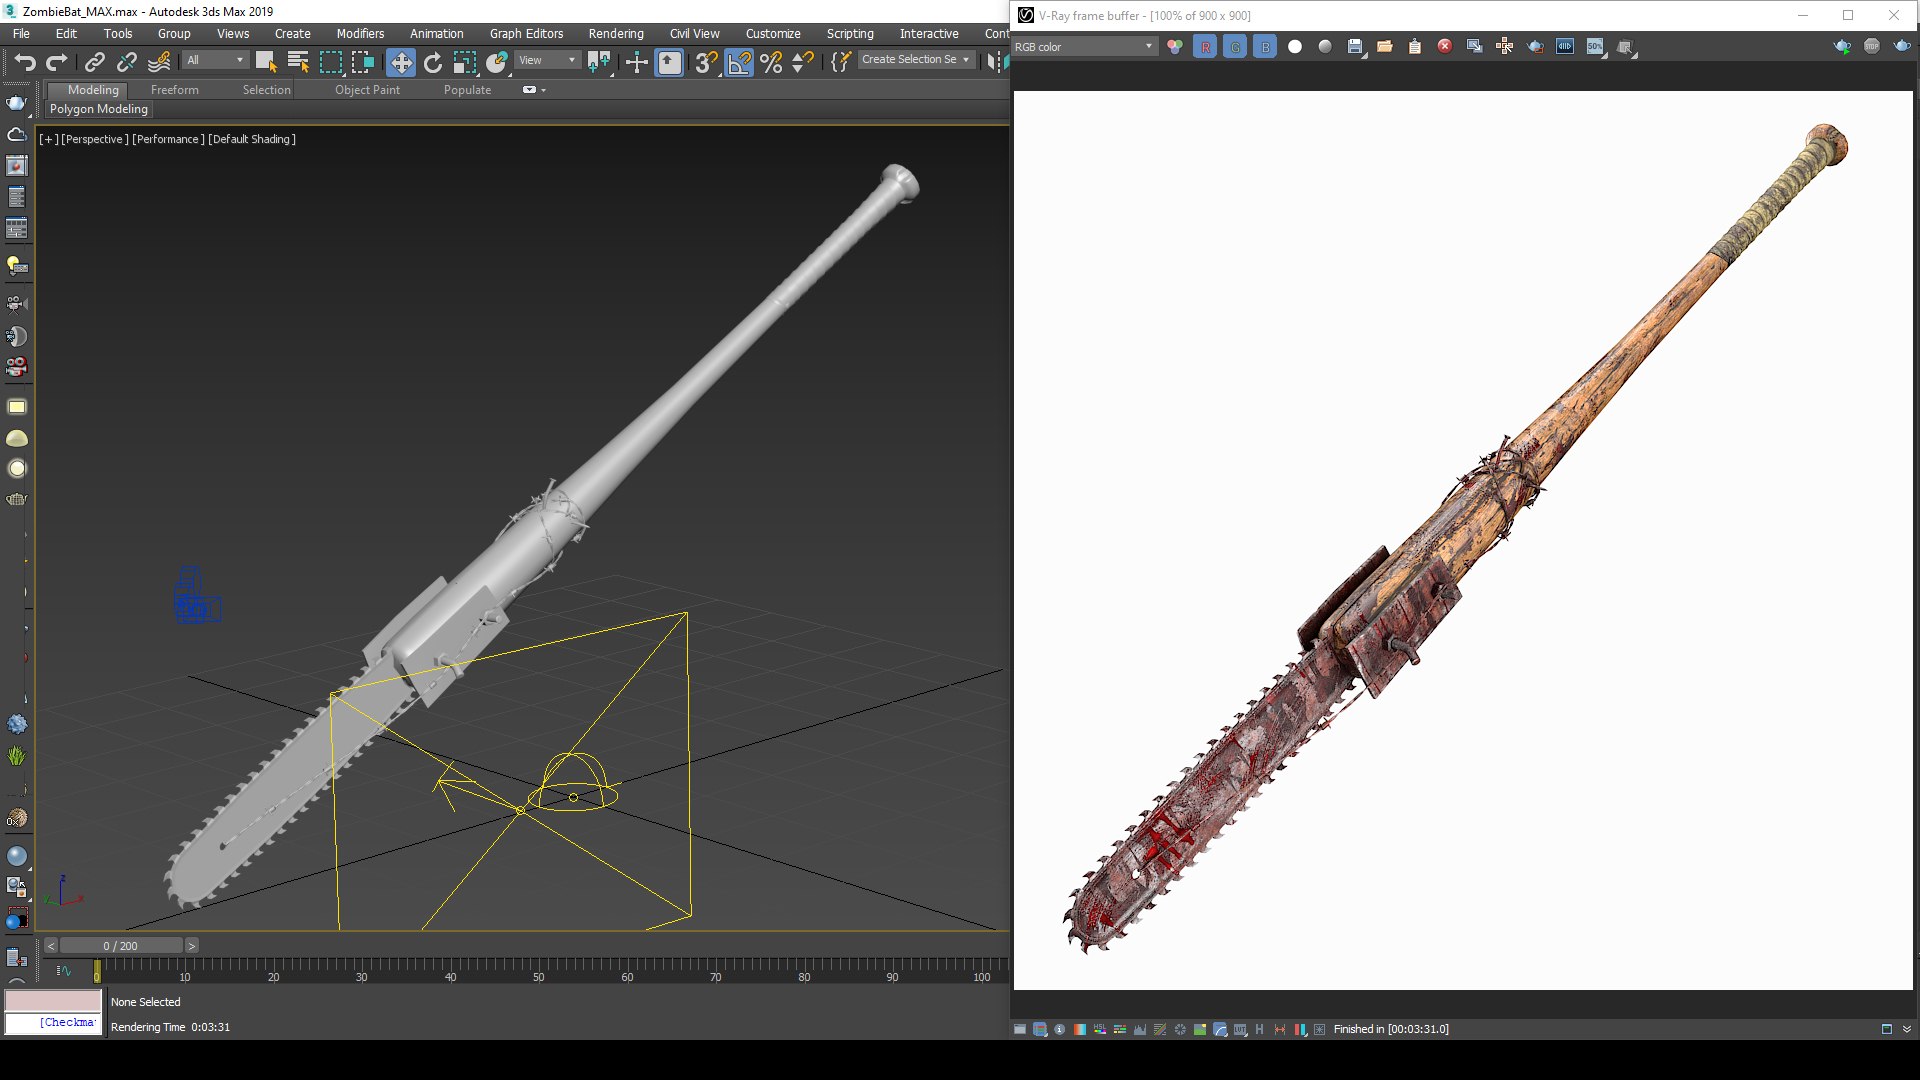Open the Rendering menu
Viewport: 1920px width, 1080px height.
click(616, 33)
